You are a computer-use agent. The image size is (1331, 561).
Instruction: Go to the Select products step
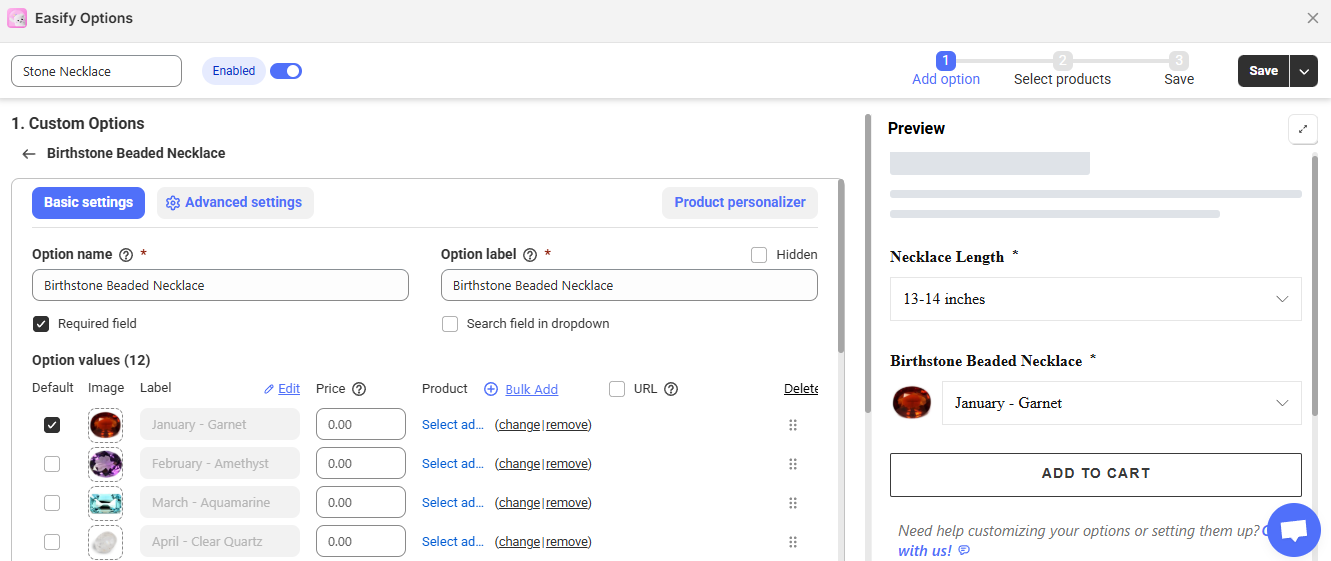pyautogui.click(x=1062, y=70)
